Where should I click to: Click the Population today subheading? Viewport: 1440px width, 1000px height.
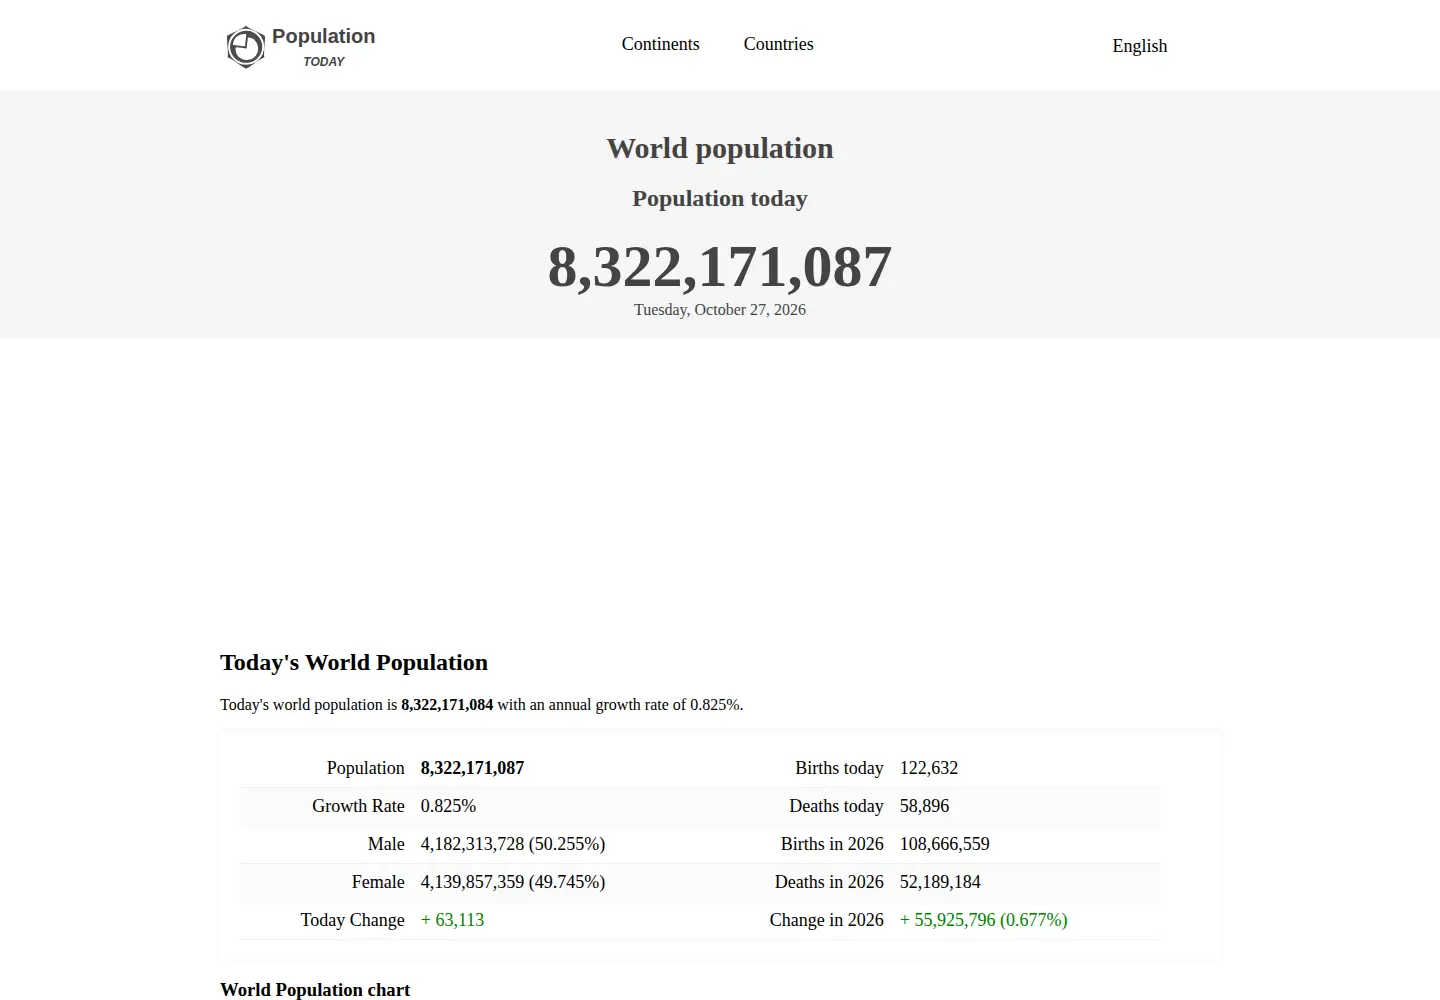point(720,198)
